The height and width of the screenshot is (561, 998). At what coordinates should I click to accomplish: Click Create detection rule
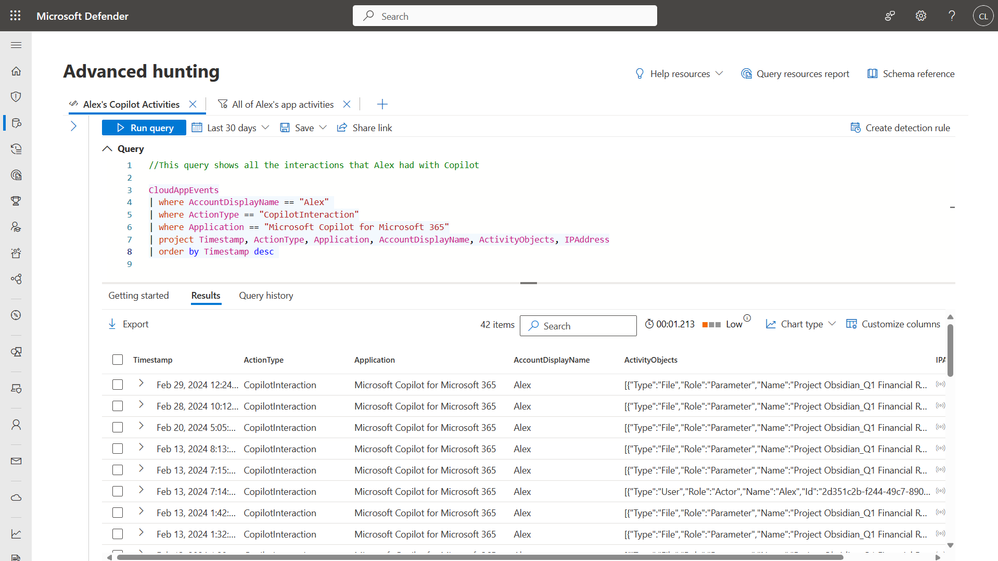(900, 128)
